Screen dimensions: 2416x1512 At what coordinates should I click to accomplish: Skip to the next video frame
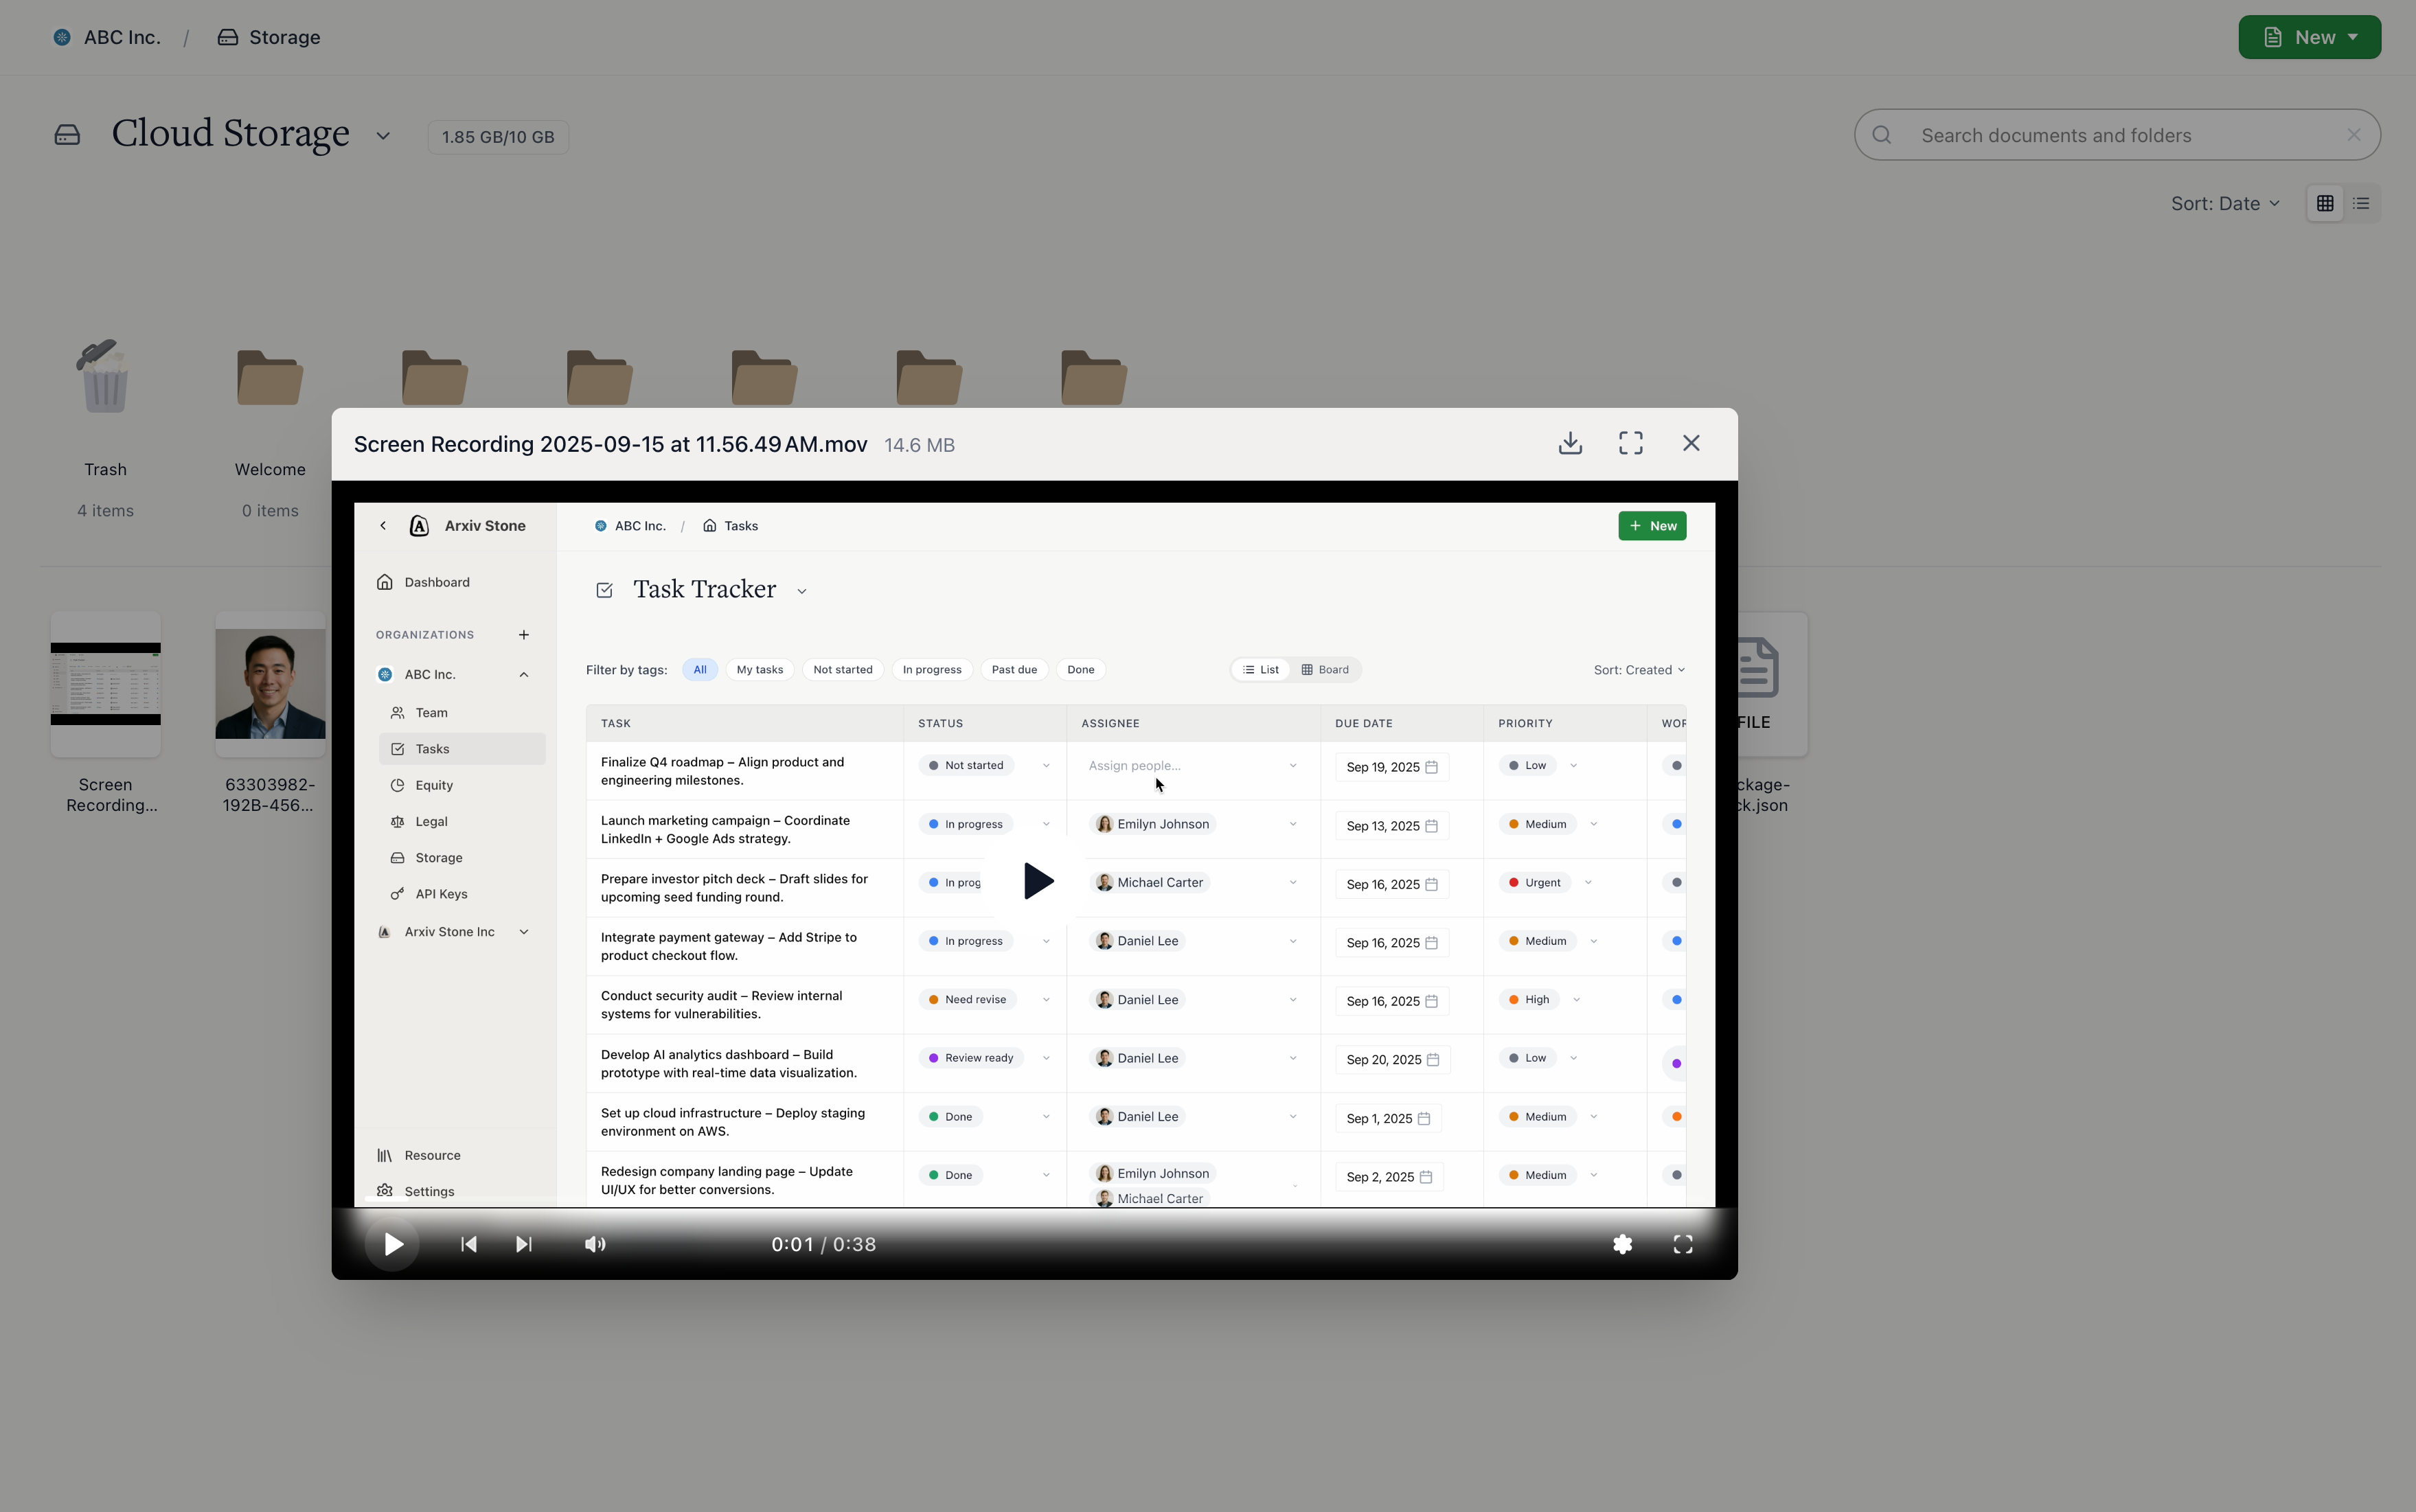tap(523, 1244)
